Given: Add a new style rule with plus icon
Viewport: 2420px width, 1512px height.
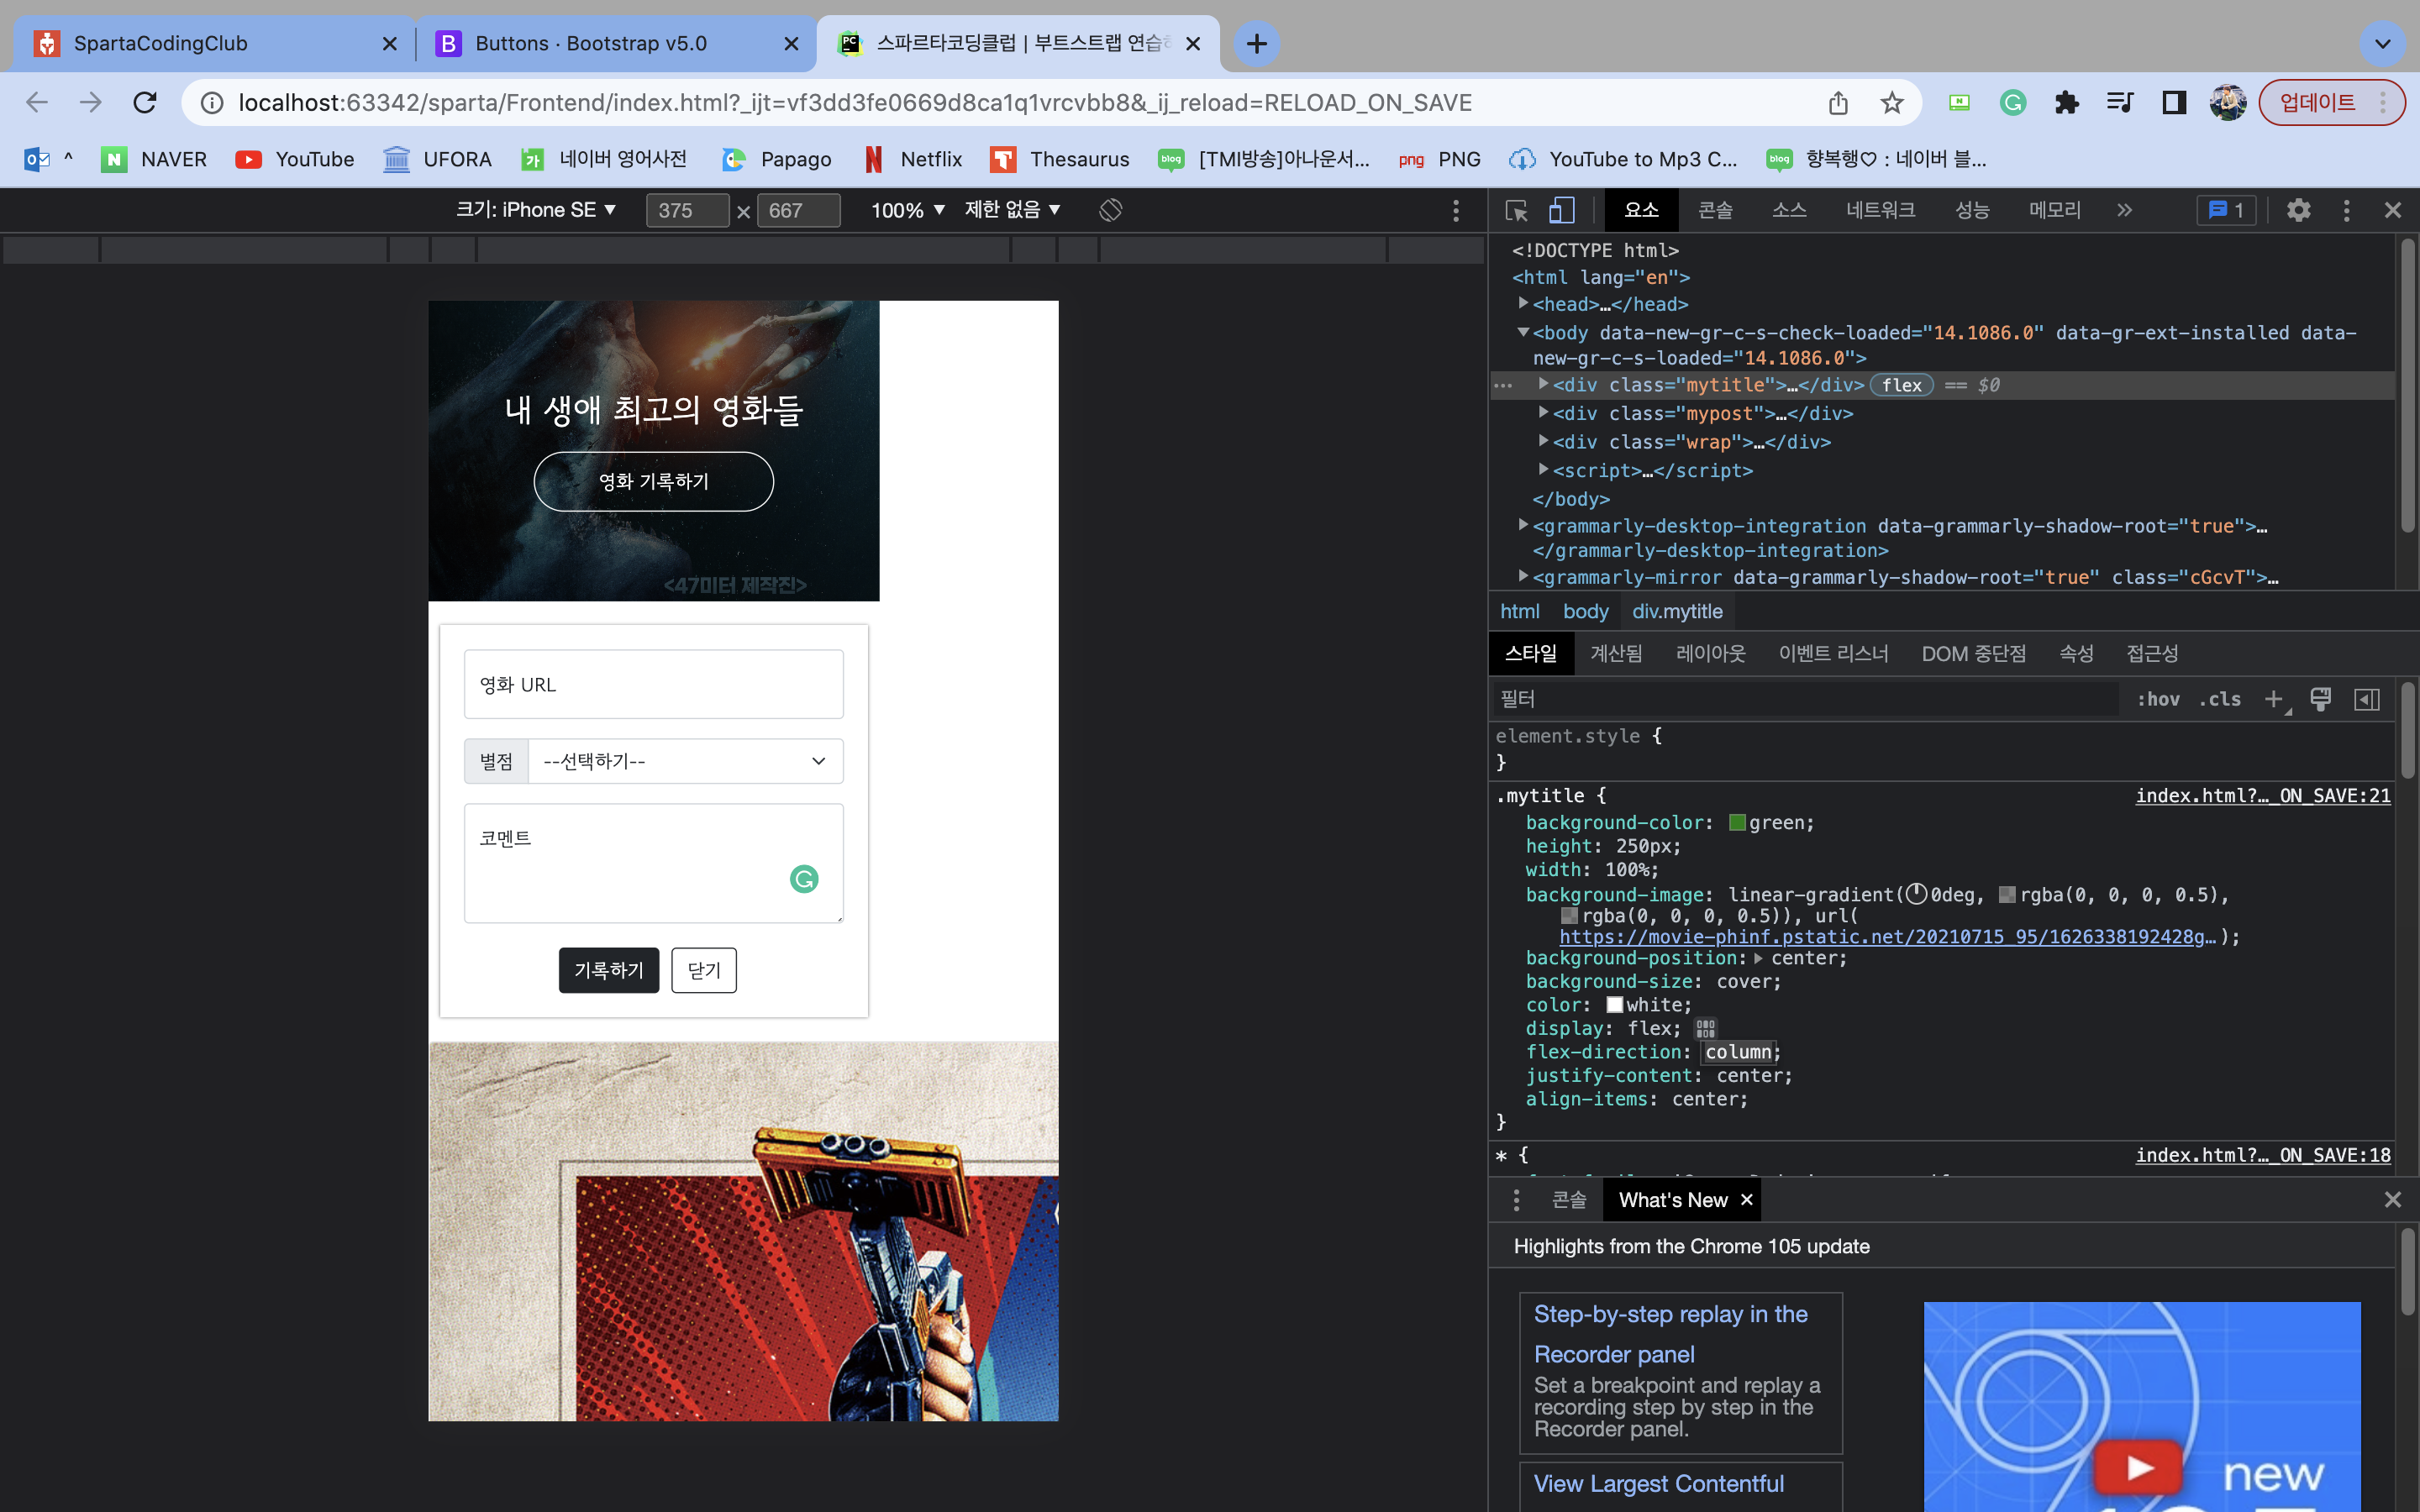Looking at the screenshot, I should (2274, 699).
